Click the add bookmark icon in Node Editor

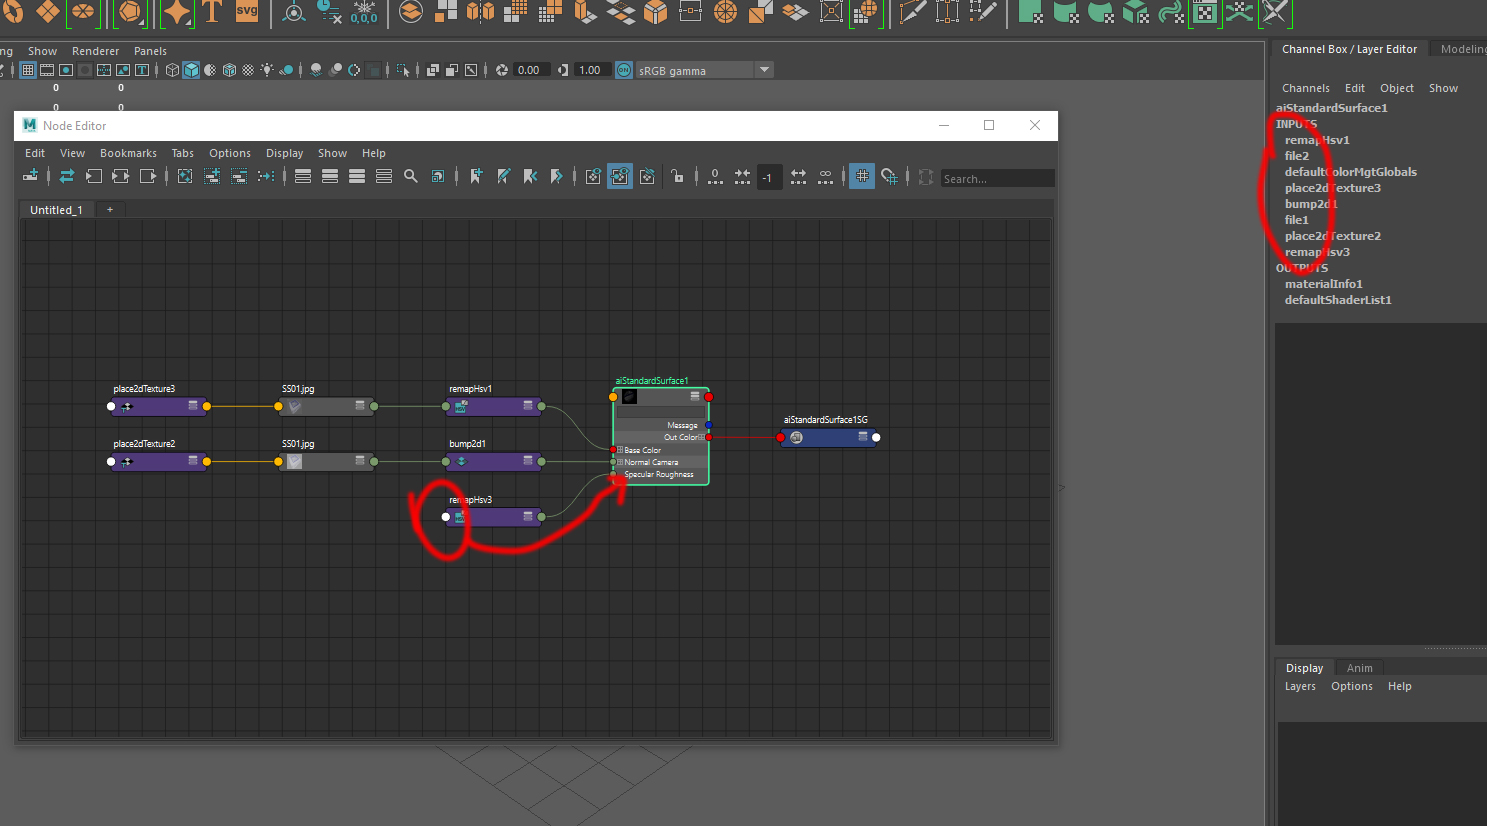pos(476,177)
